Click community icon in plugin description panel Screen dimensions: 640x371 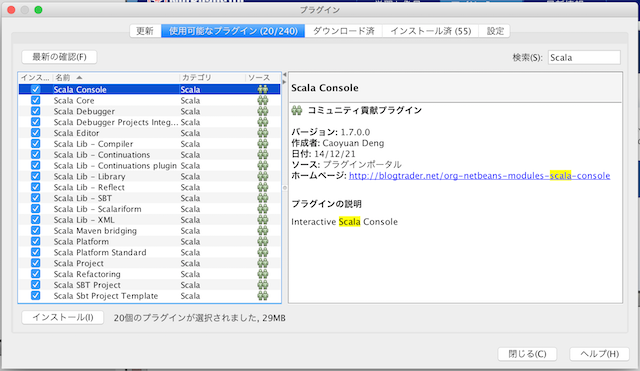point(297,110)
